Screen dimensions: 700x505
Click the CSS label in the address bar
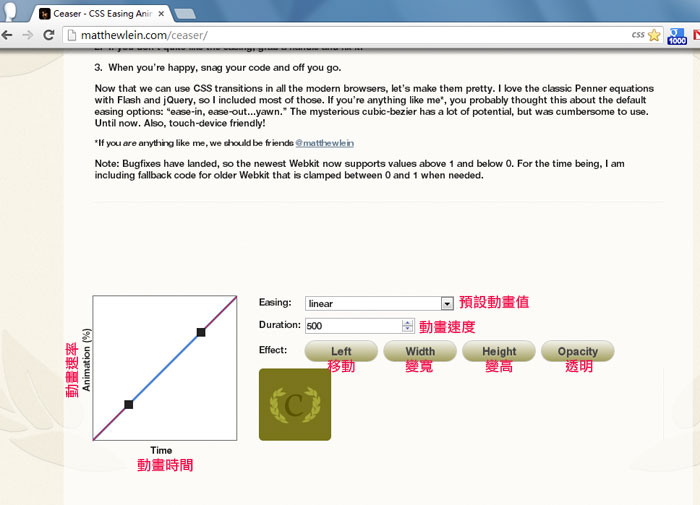click(x=638, y=35)
